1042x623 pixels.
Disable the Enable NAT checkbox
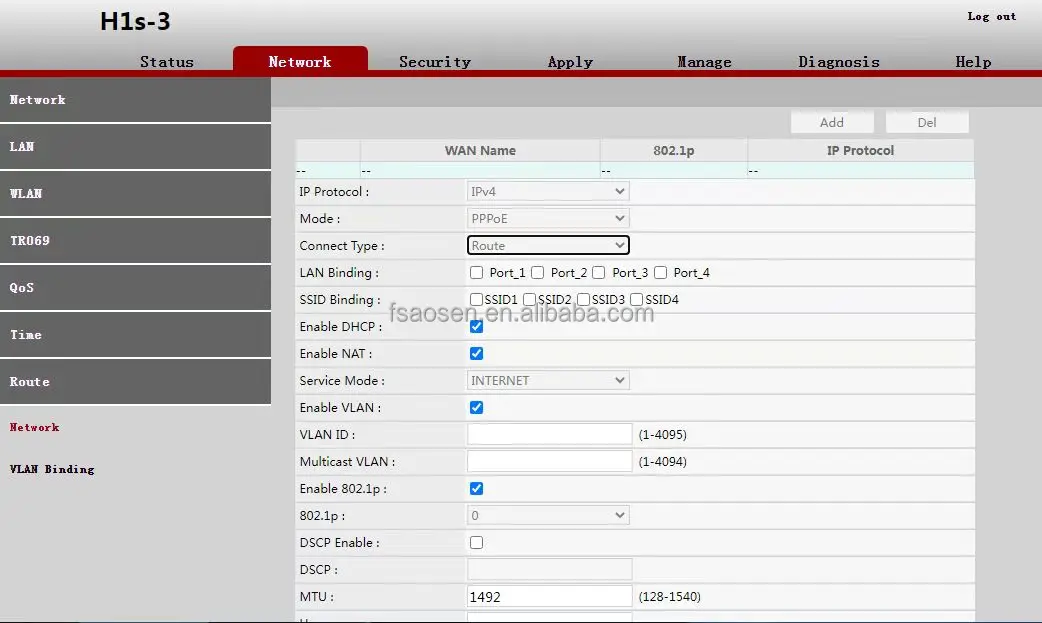tap(477, 353)
